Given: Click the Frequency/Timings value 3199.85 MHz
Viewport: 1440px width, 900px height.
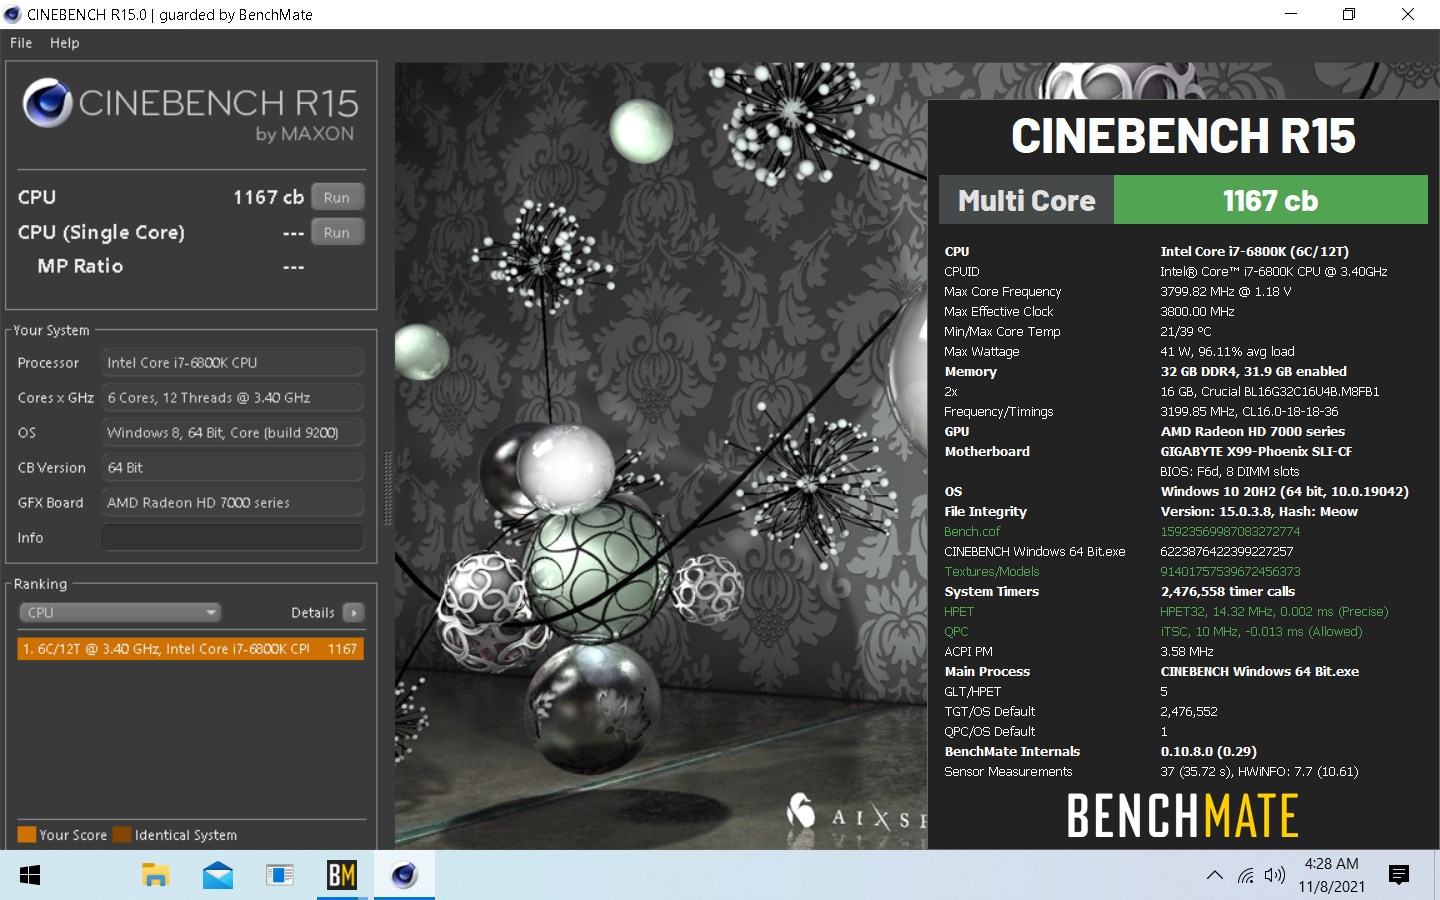Looking at the screenshot, I should [x=1249, y=412].
